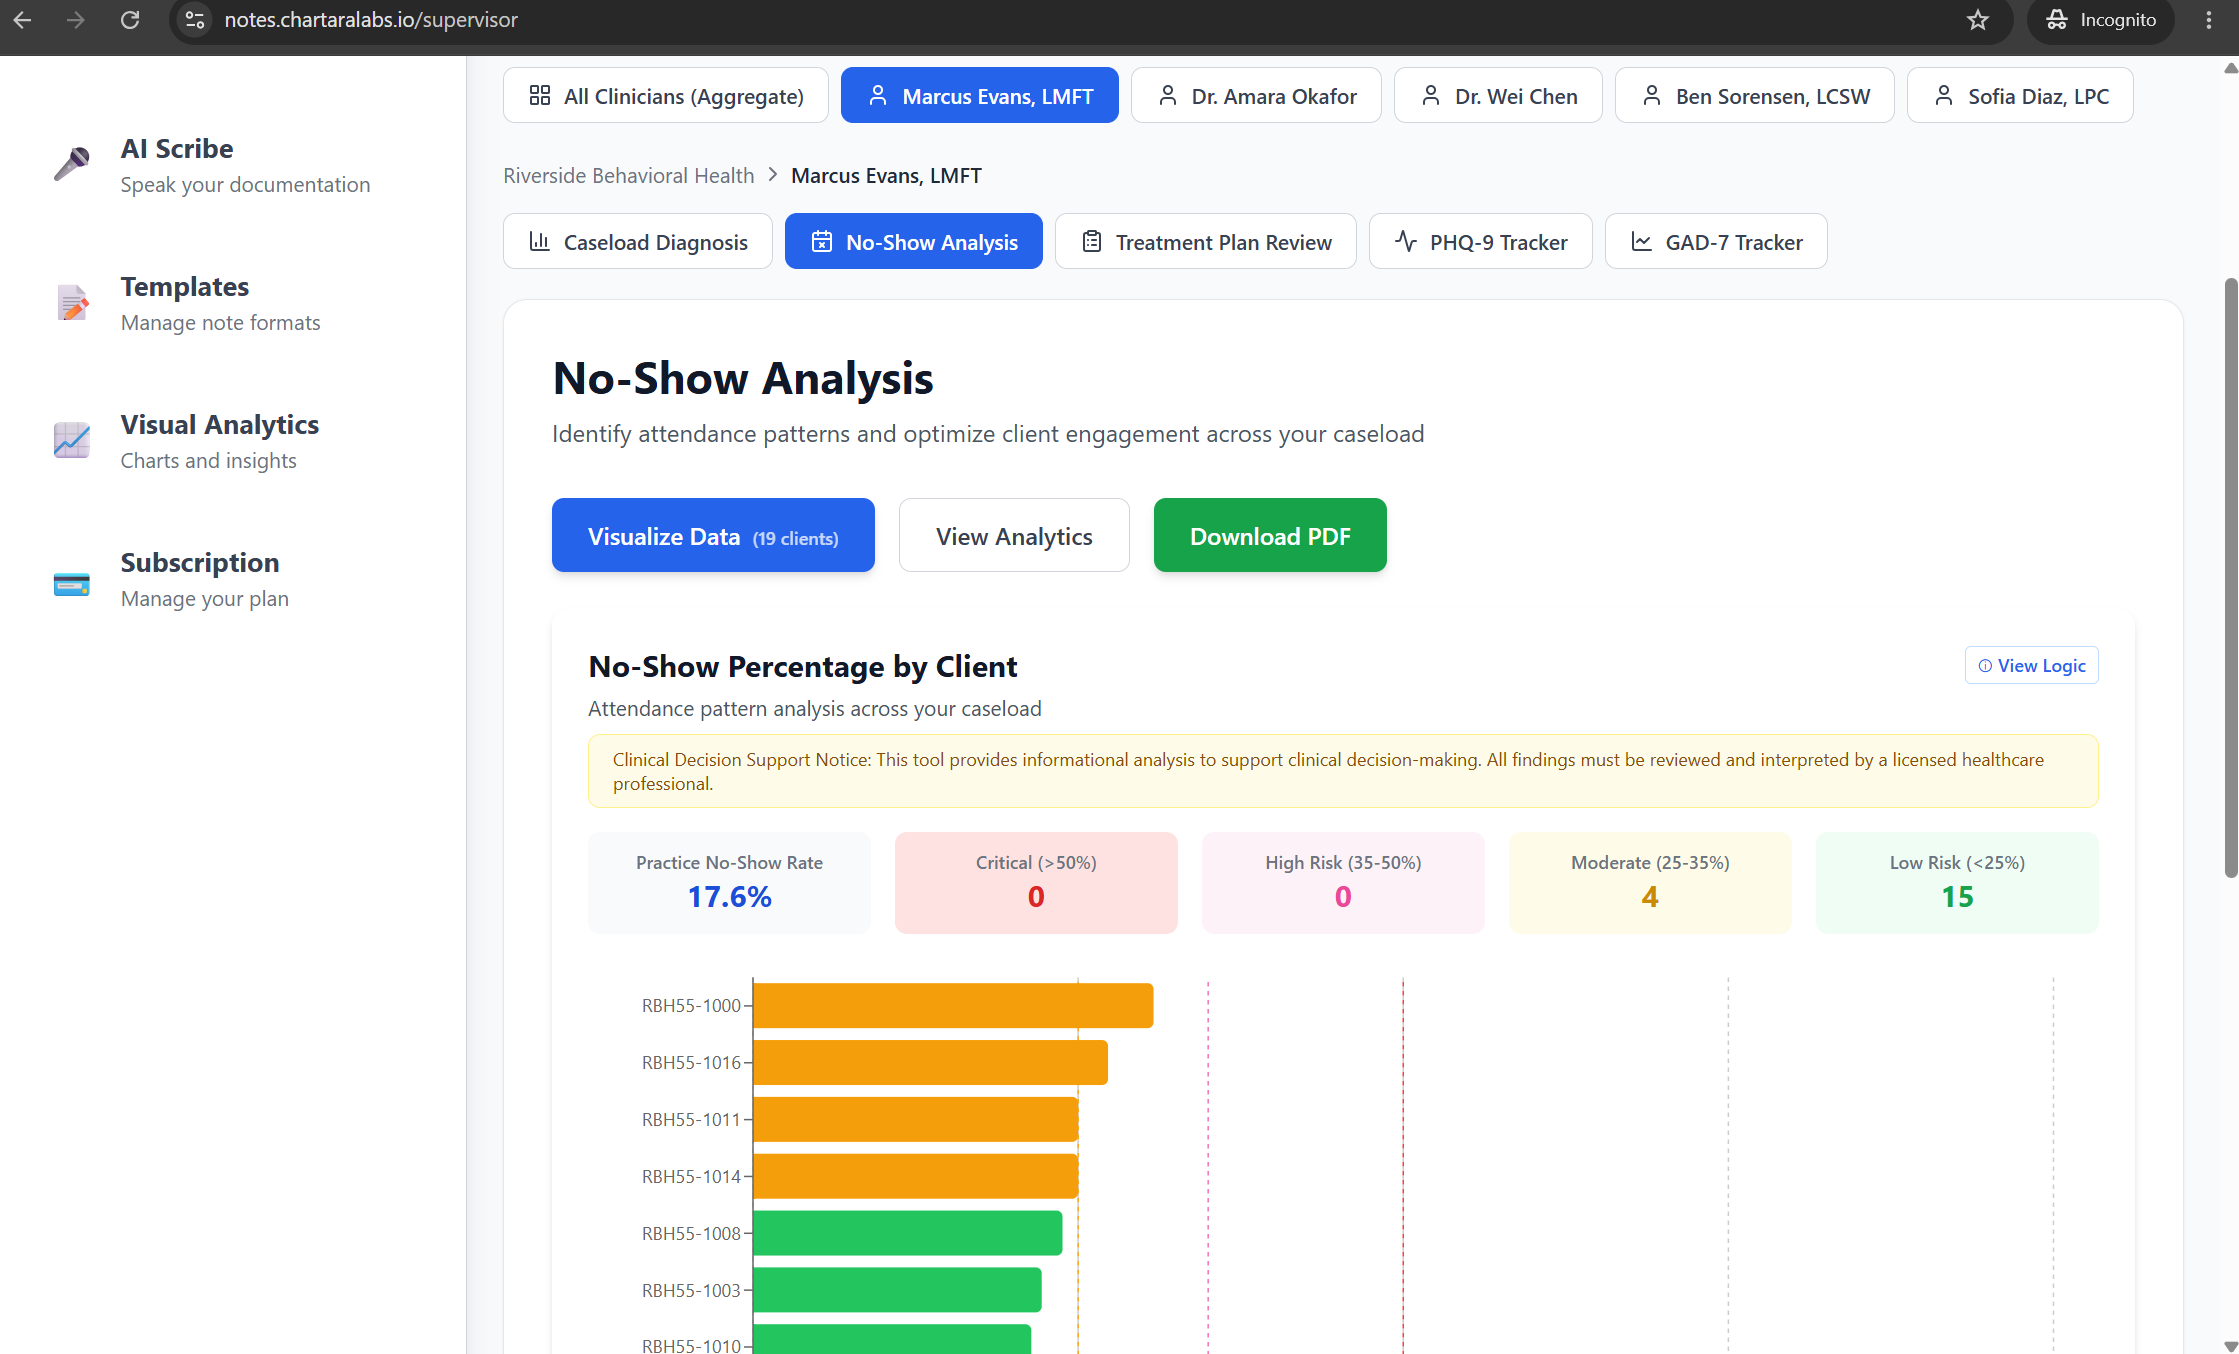Click the AI Scribe microphone icon

pos(71,164)
